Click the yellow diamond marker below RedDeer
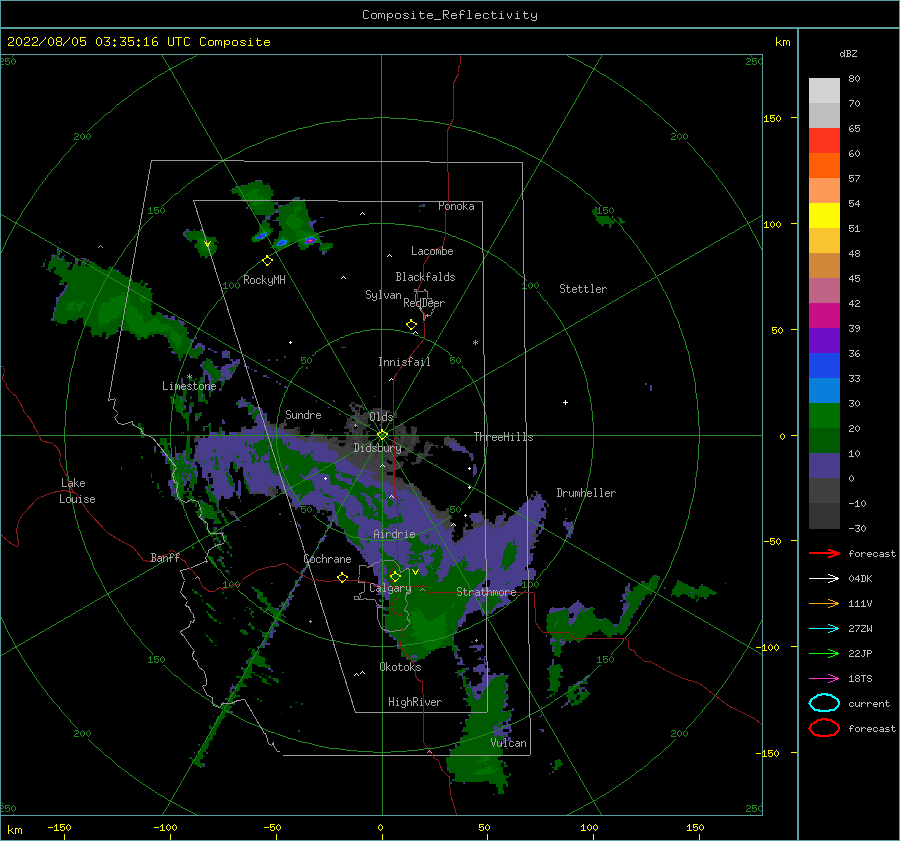 (411, 325)
